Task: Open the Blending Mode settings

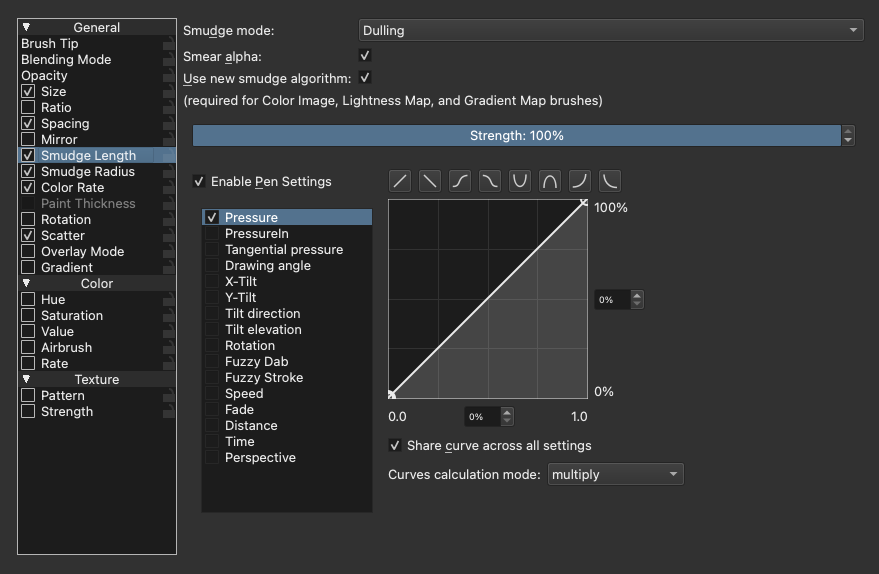Action: 66,60
